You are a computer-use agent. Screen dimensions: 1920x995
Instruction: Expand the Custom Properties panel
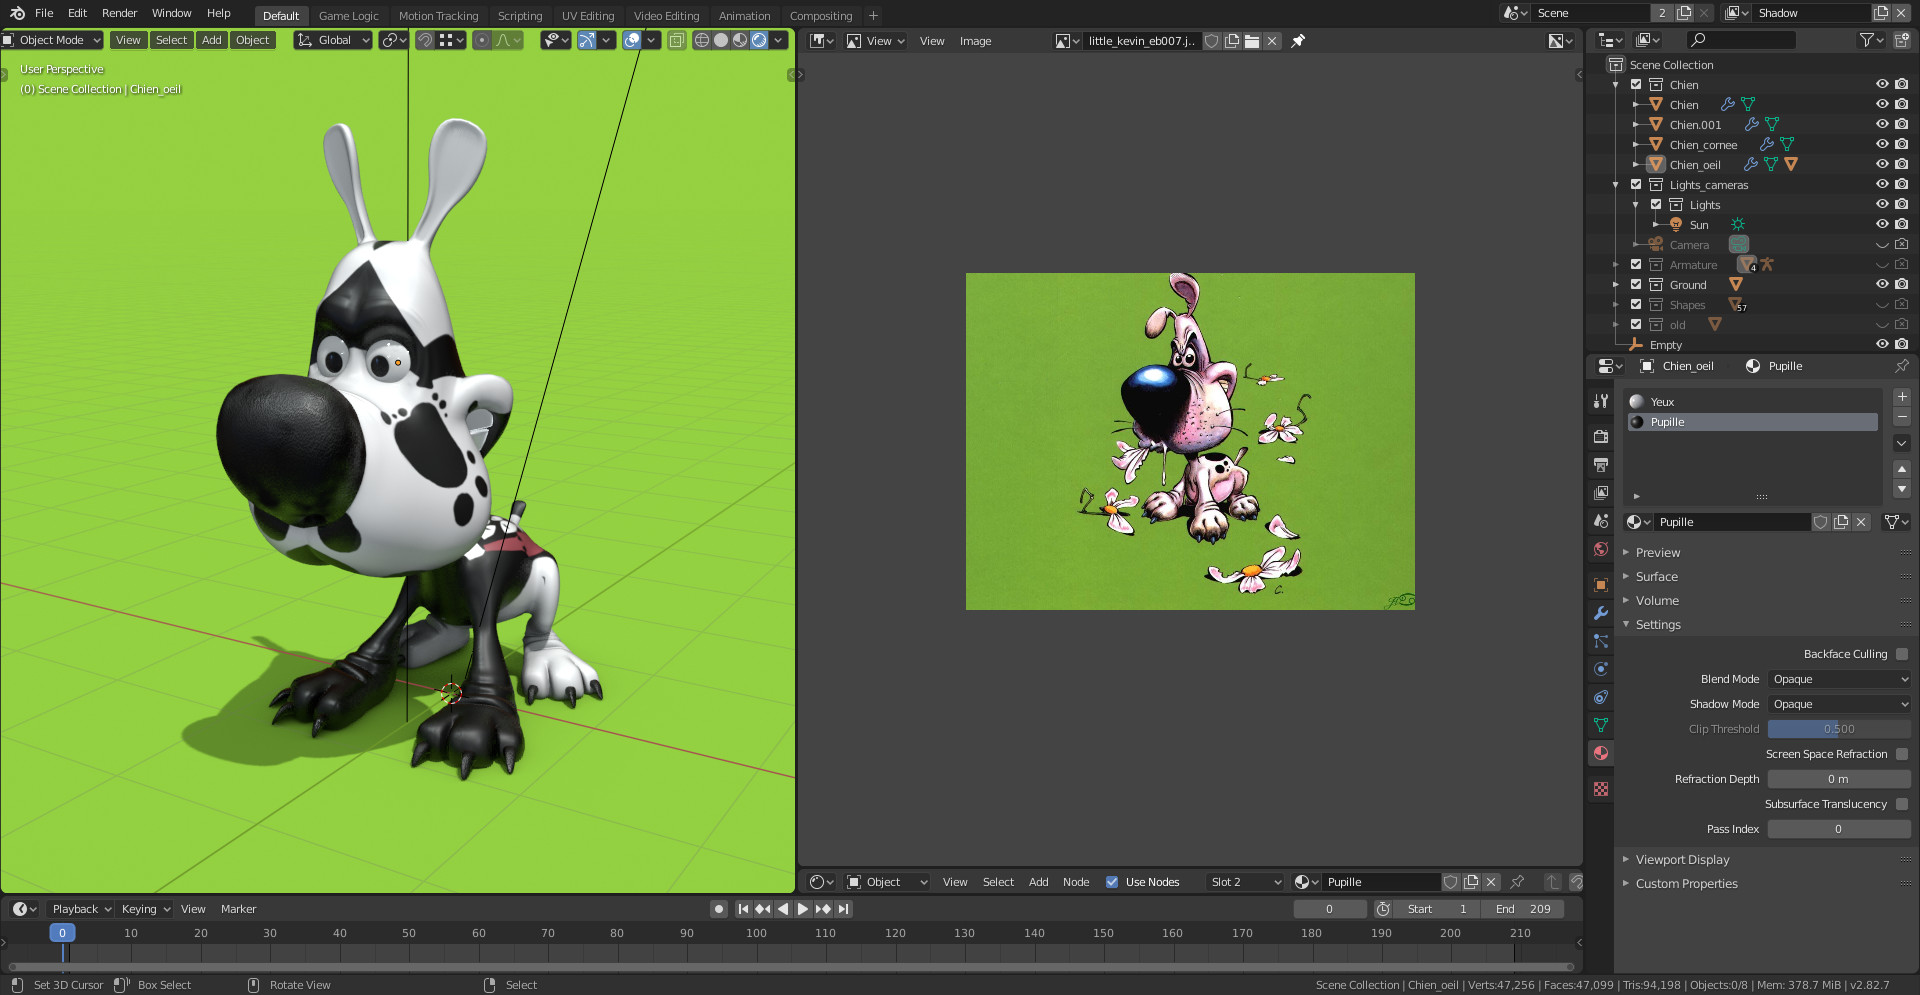(1686, 884)
